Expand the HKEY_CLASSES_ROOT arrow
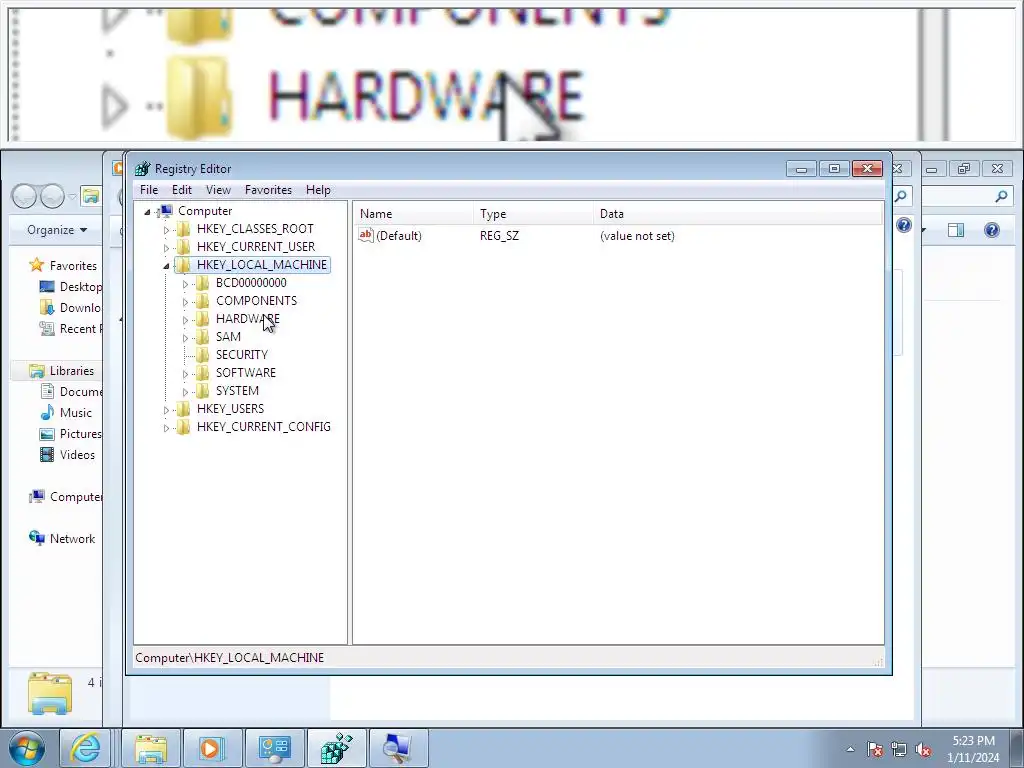The width and height of the screenshot is (1024, 768). pos(166,230)
